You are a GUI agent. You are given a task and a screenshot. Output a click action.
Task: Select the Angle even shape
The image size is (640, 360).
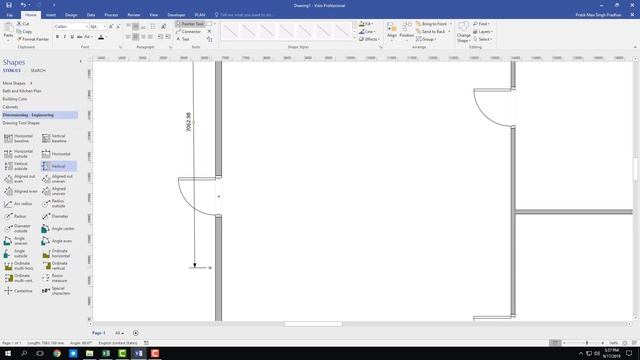coord(58,241)
